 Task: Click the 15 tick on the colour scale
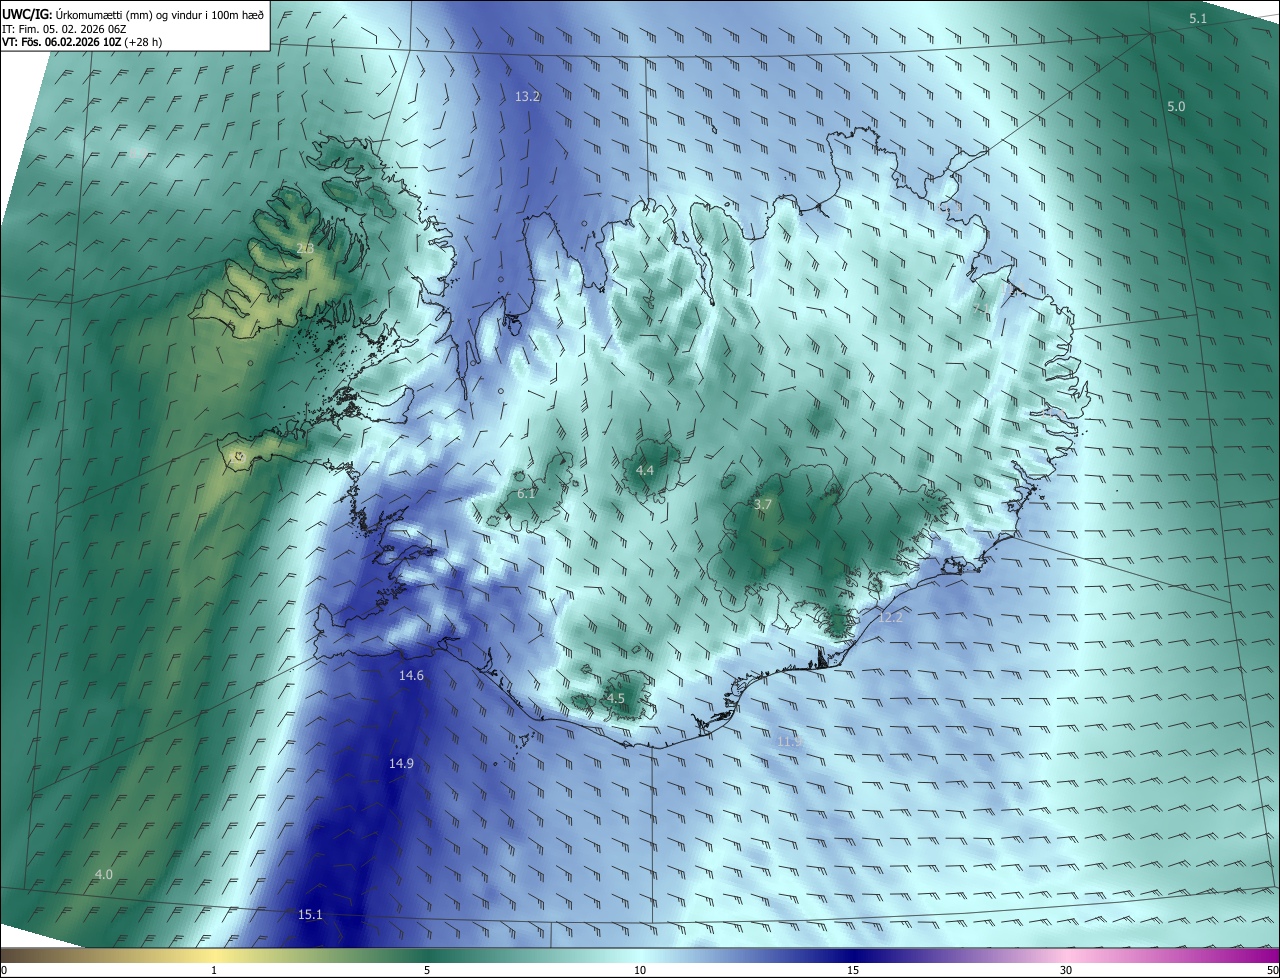(x=853, y=970)
